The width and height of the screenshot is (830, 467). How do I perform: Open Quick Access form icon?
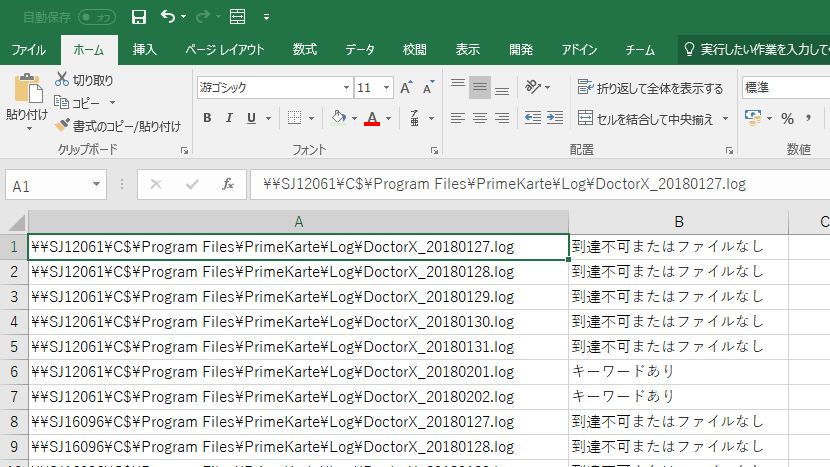coord(237,17)
